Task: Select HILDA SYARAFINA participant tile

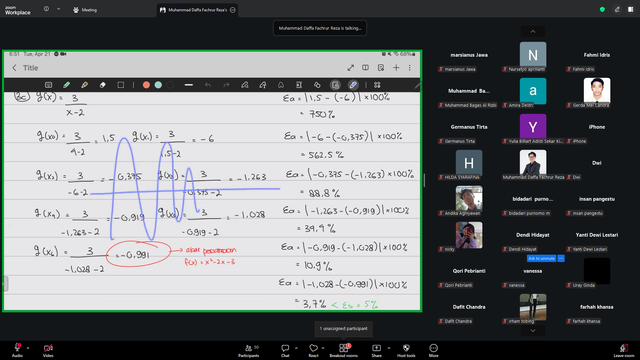Action: (469, 163)
